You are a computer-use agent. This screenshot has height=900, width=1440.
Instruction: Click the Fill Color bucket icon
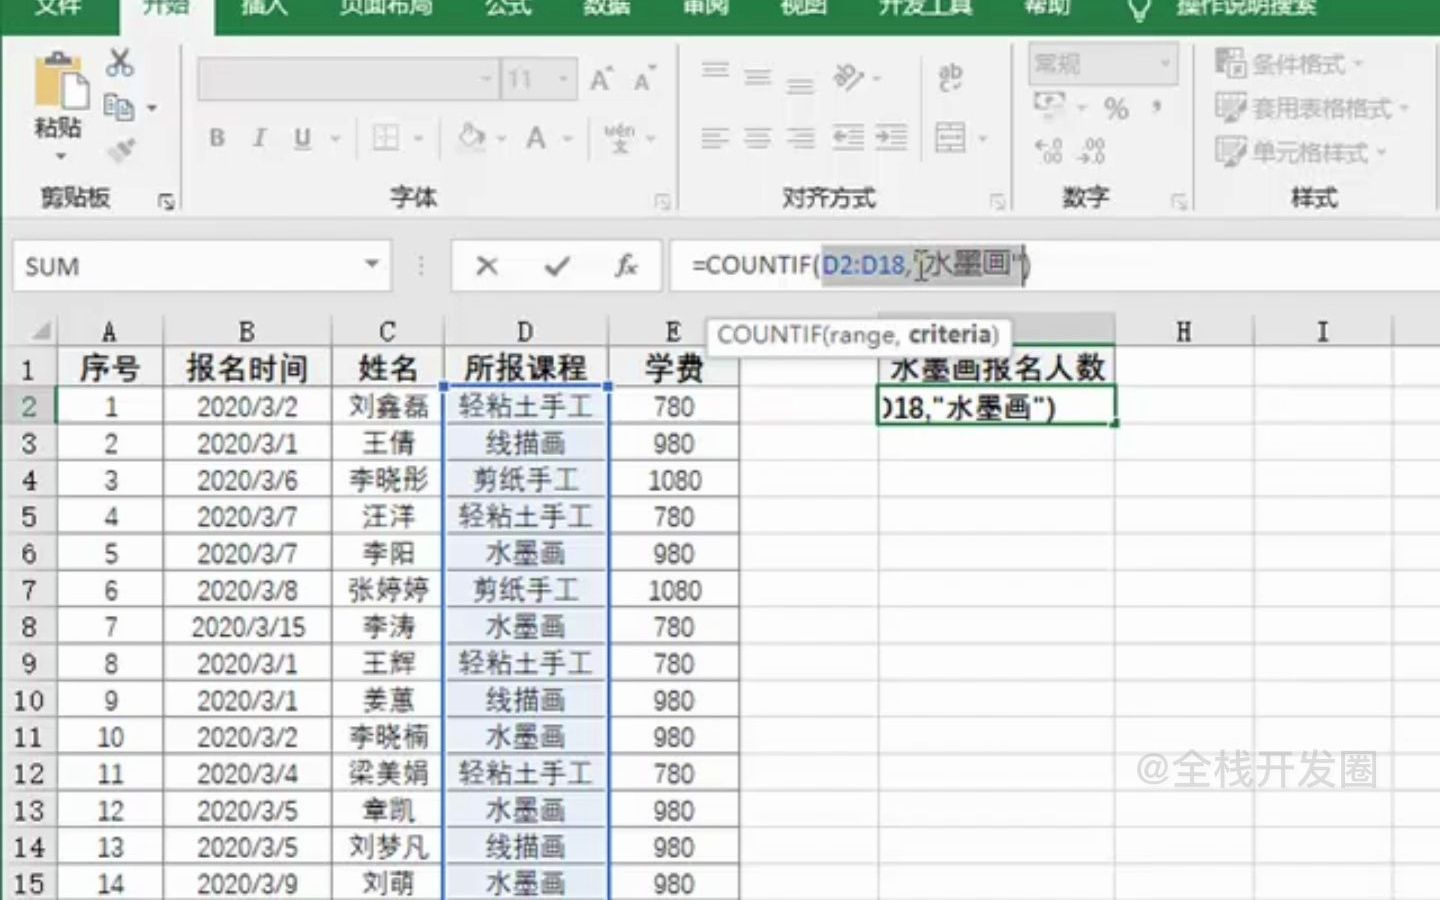coord(470,137)
